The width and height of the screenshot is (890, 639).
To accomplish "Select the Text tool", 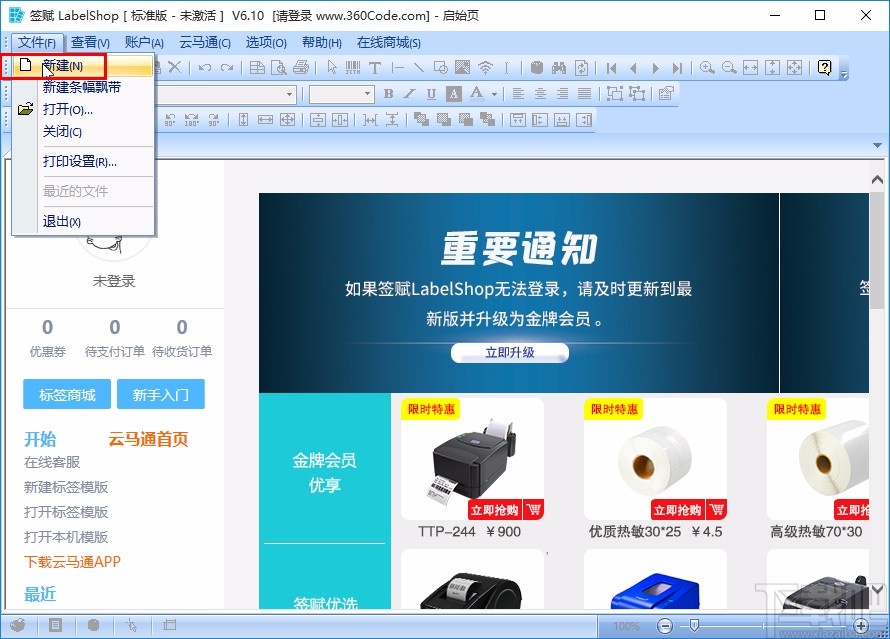I will (377, 67).
